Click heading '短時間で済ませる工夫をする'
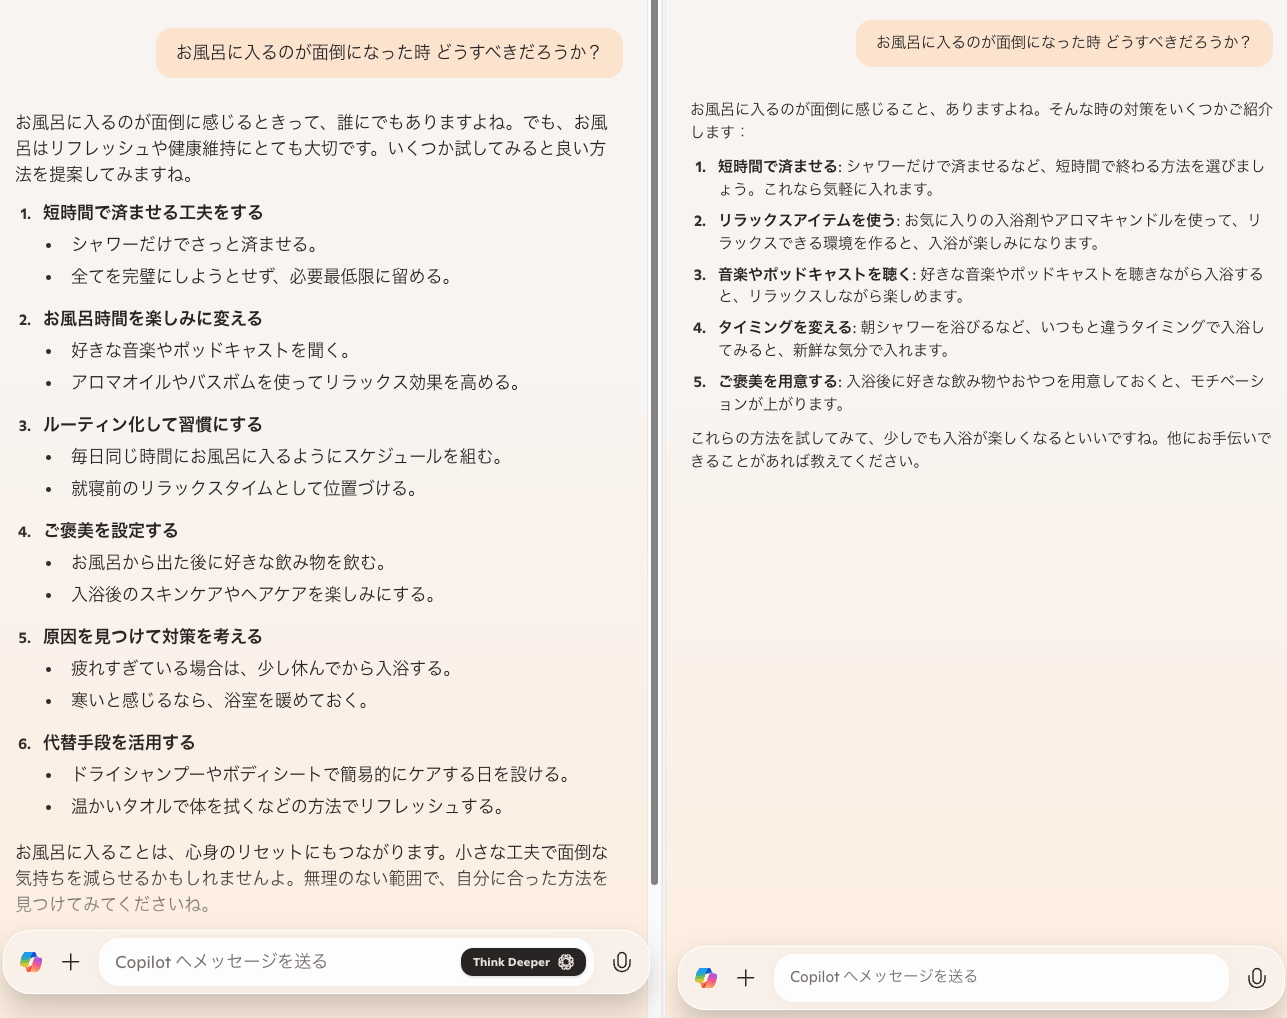The width and height of the screenshot is (1287, 1018). pyautogui.click(x=153, y=212)
